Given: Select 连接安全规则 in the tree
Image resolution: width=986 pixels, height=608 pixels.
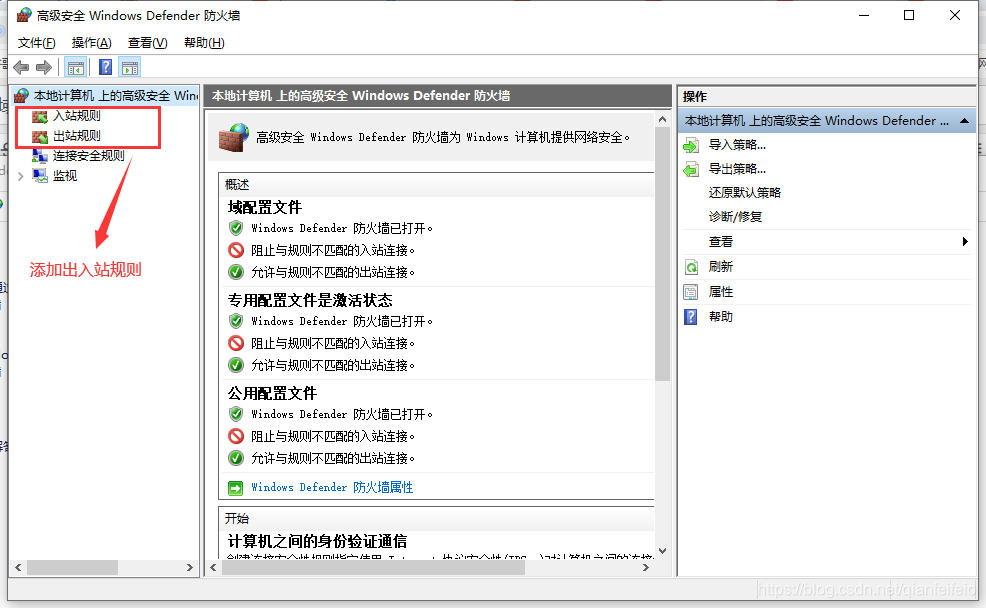Looking at the screenshot, I should pyautogui.click(x=89, y=156).
